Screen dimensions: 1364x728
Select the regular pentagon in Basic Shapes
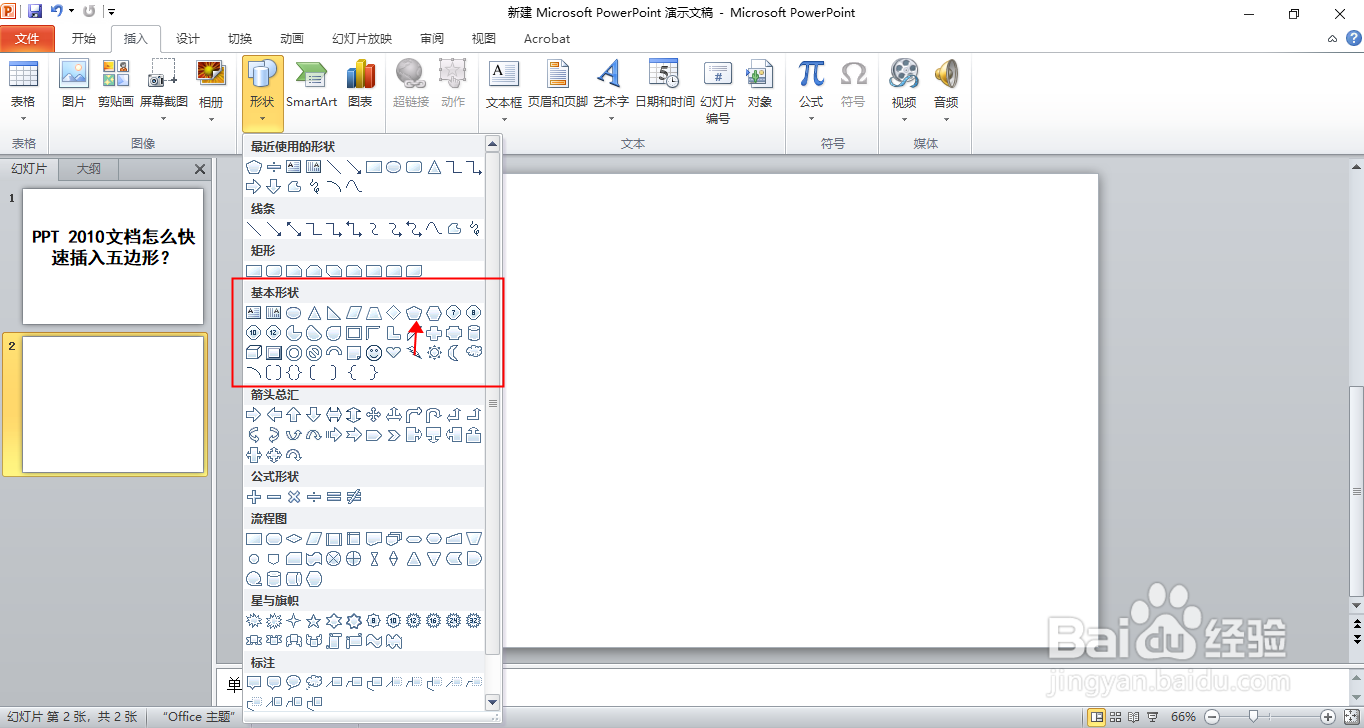coord(414,313)
